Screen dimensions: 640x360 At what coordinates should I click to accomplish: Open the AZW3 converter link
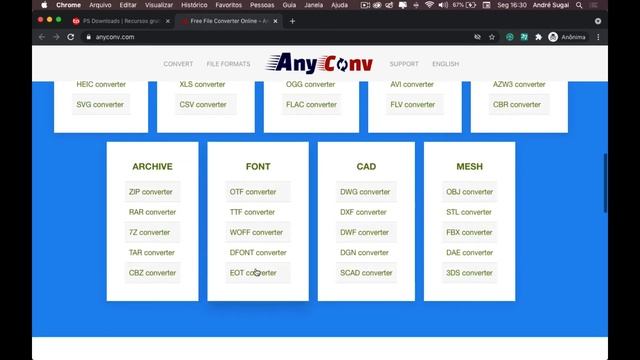519,84
